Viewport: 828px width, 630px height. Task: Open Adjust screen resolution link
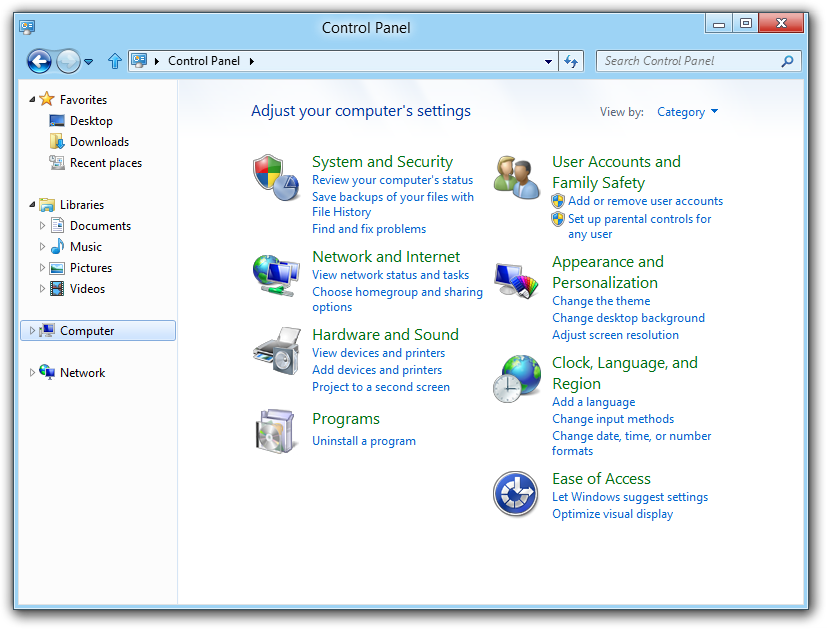pos(615,334)
